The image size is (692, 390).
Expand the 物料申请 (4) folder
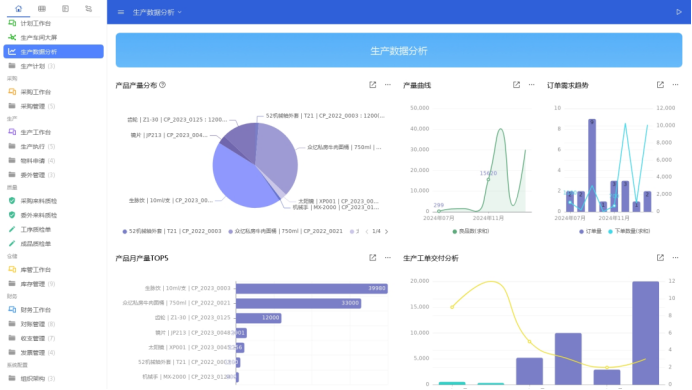(x=53, y=161)
